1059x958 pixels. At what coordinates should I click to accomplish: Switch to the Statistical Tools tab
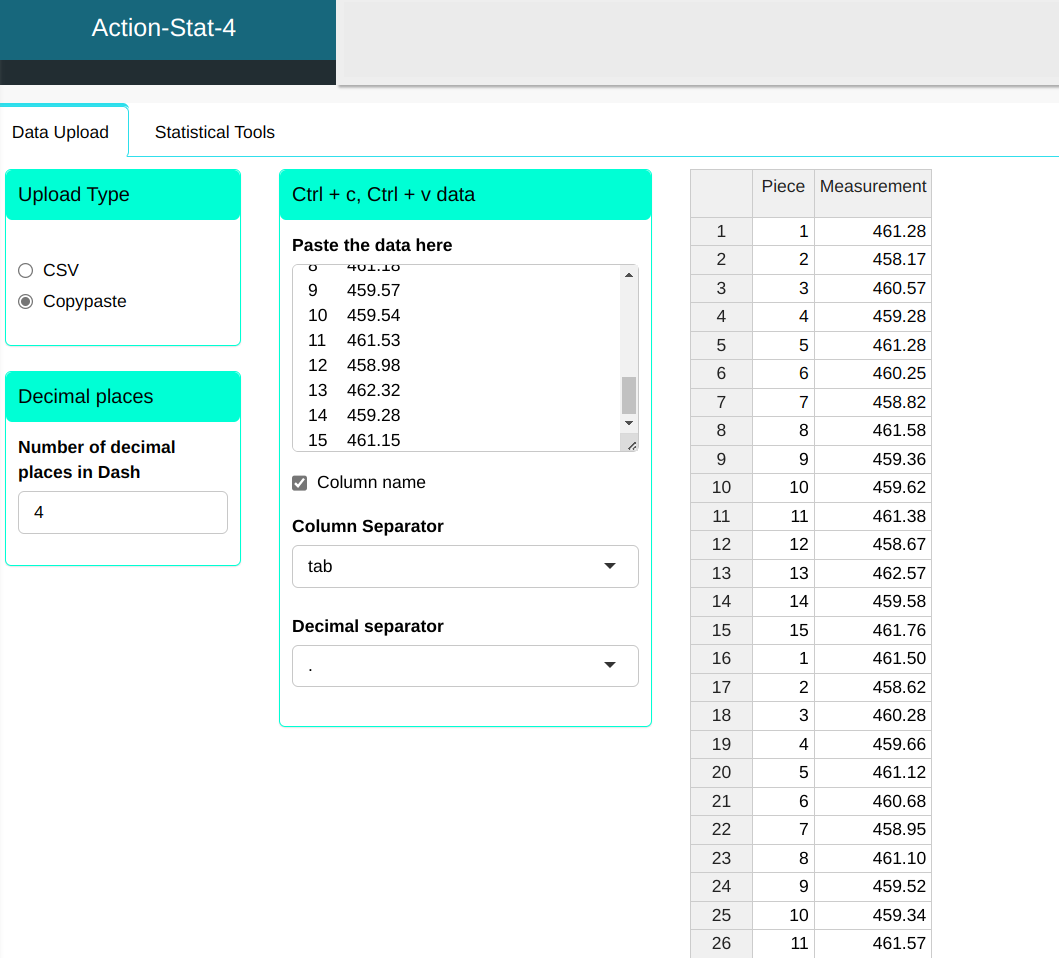(214, 132)
